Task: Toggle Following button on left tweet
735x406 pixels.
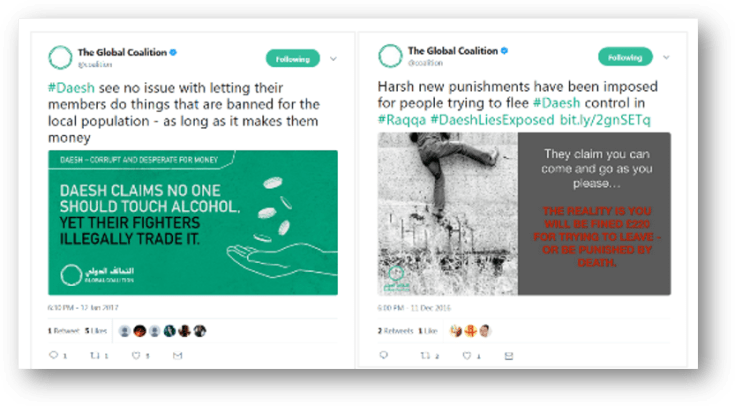Action: point(292,58)
